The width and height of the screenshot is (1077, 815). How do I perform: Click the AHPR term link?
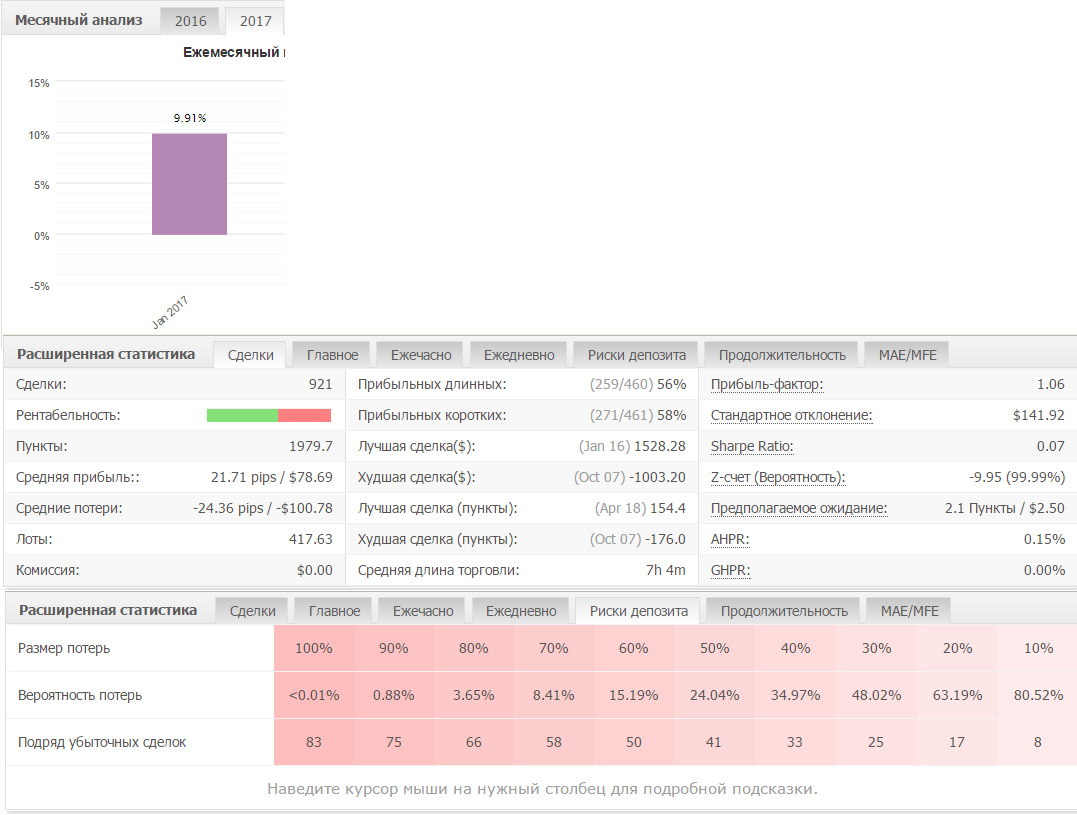click(730, 539)
